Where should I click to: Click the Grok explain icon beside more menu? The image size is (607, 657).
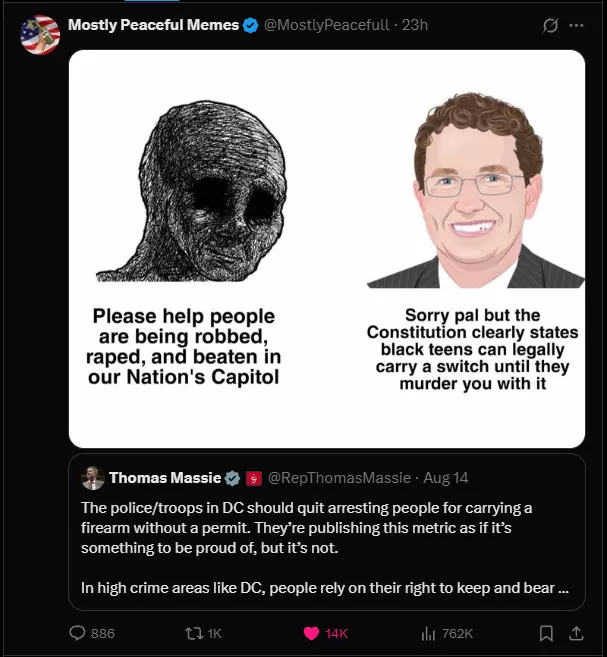(550, 26)
